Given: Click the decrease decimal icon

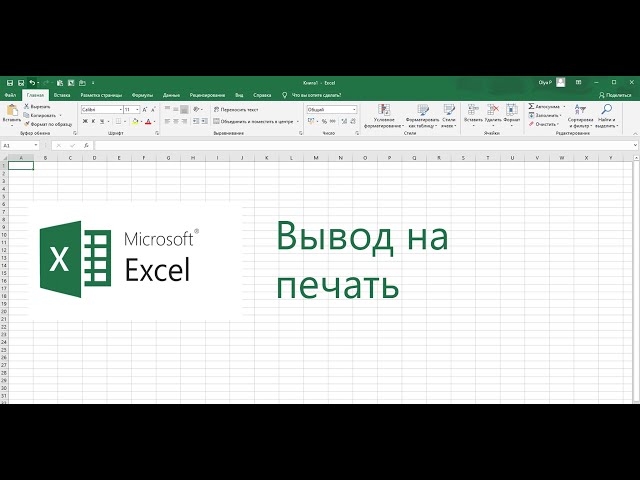Looking at the screenshot, I should click(353, 121).
